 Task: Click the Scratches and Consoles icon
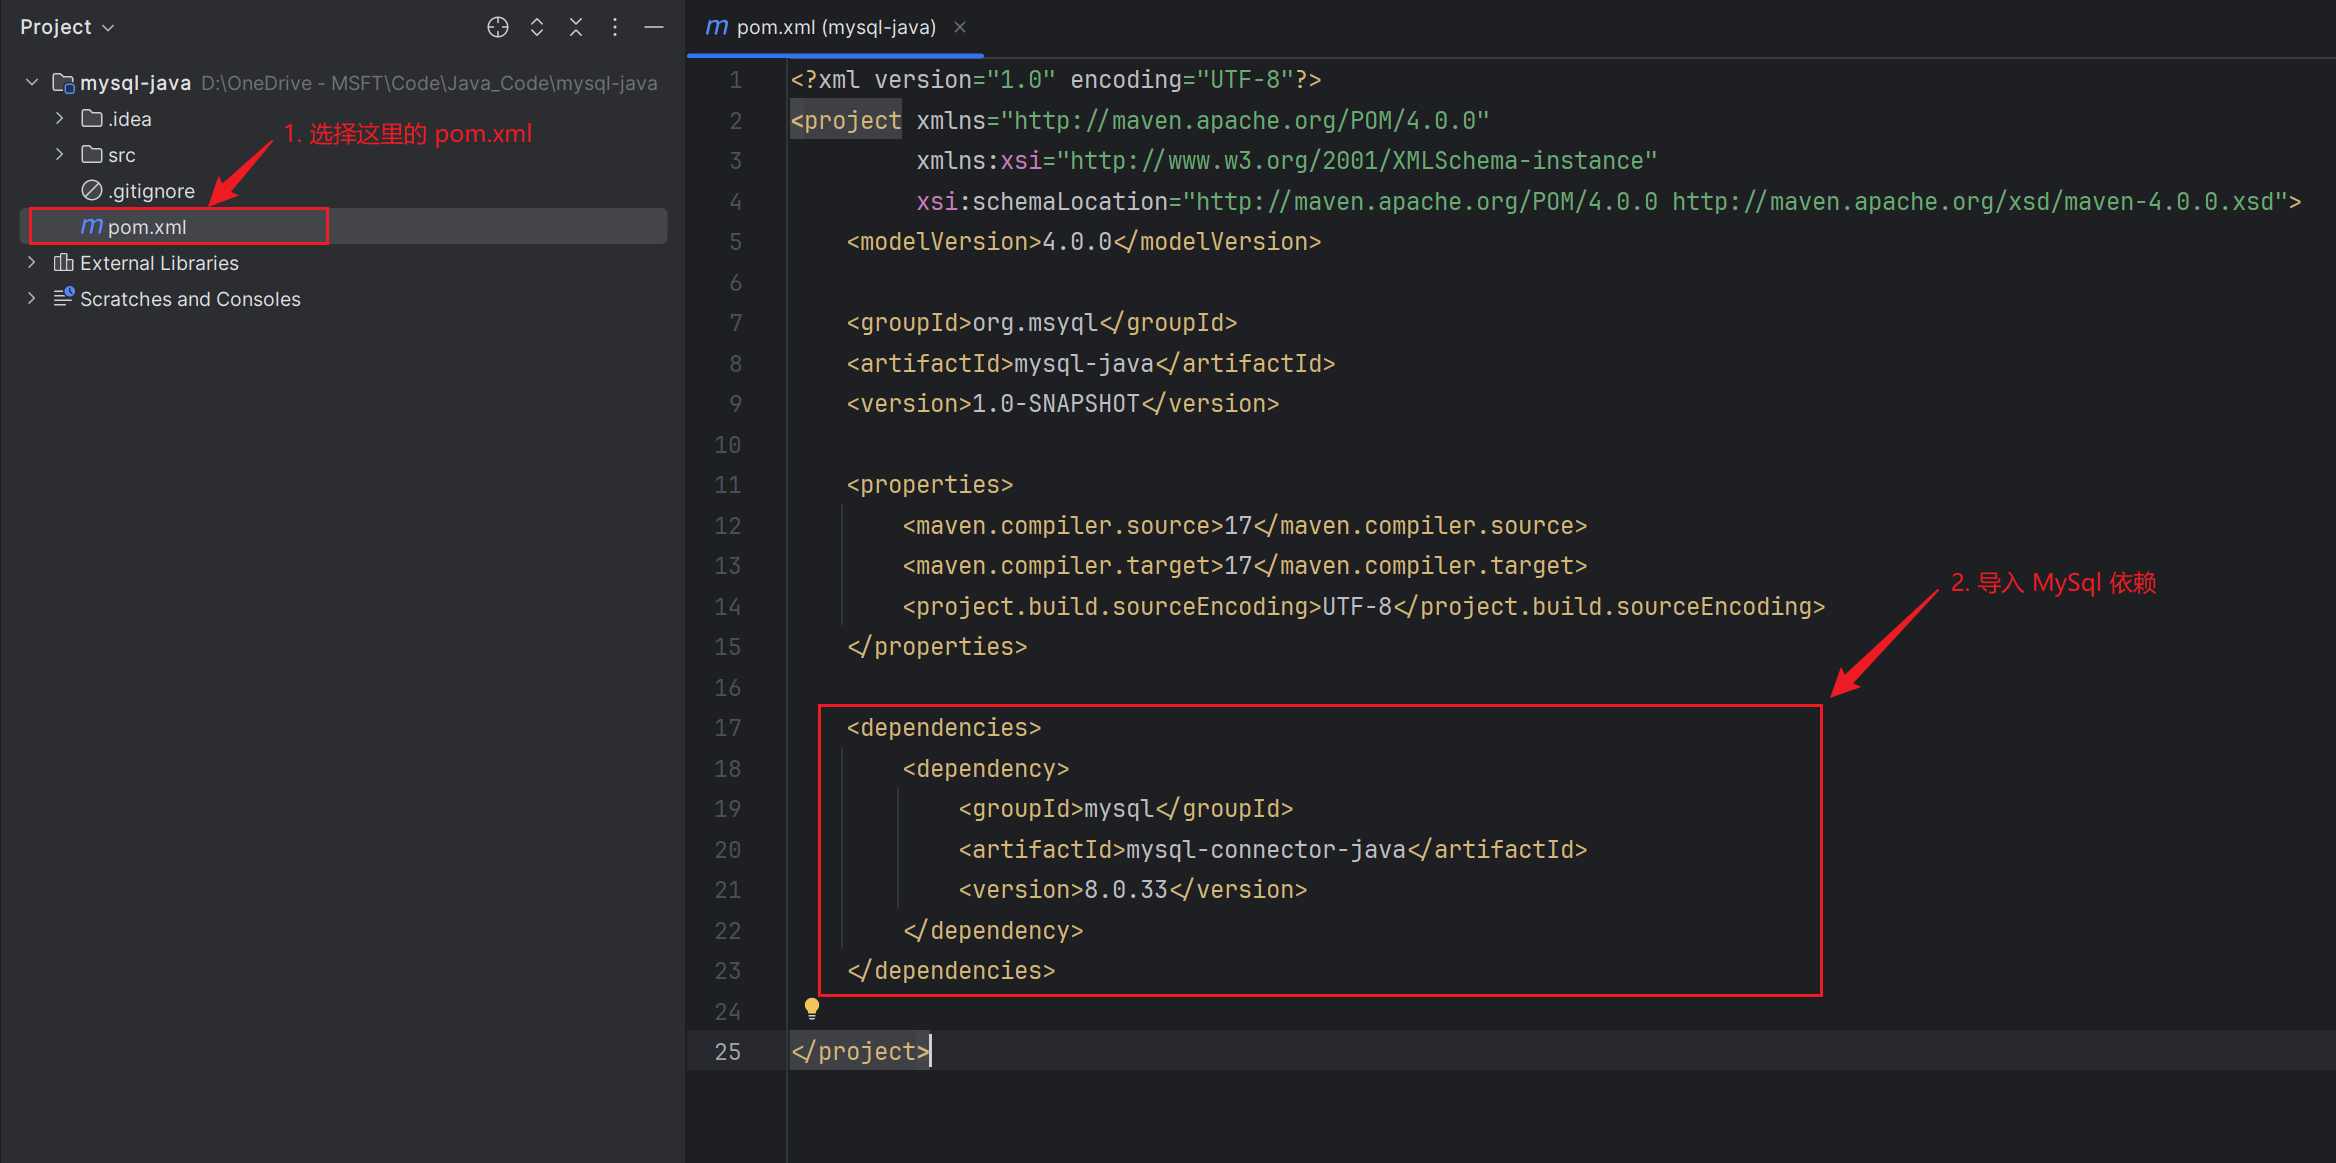63,298
